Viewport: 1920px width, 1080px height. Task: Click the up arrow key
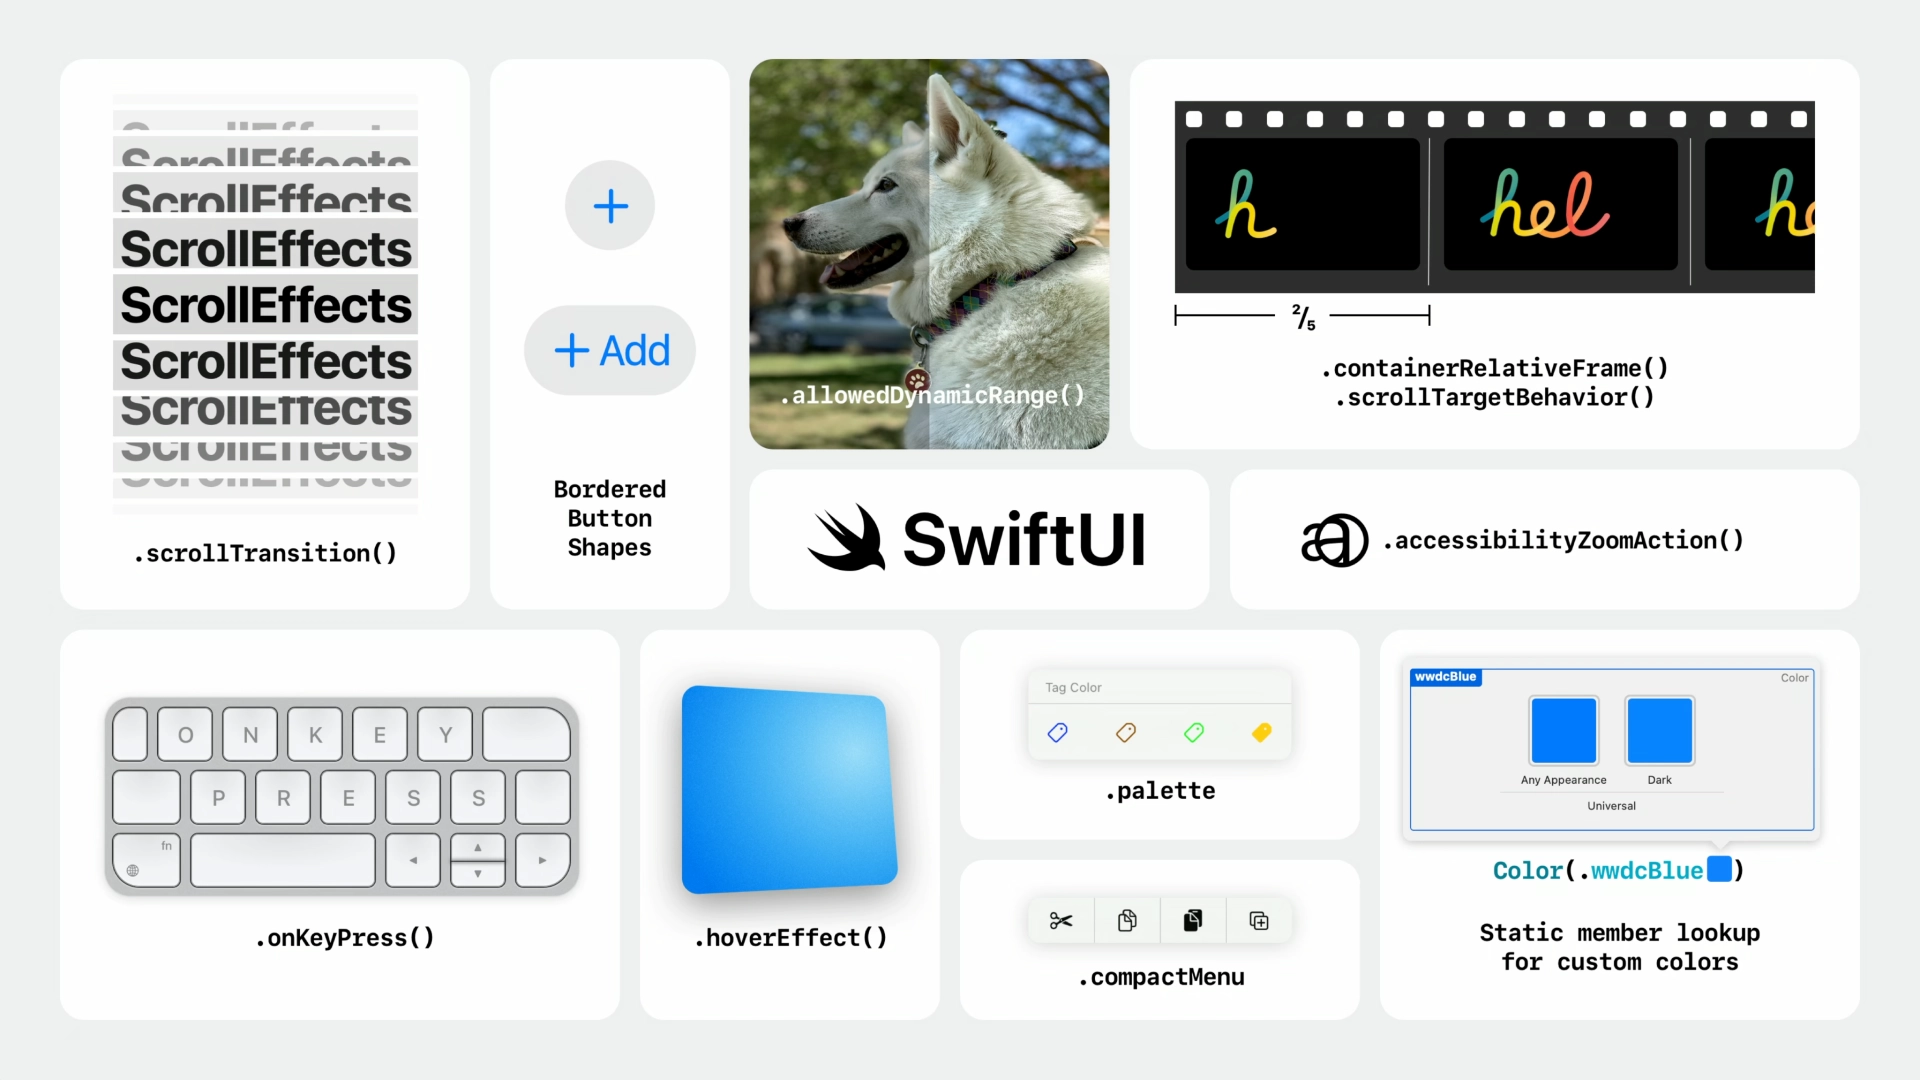(x=478, y=847)
